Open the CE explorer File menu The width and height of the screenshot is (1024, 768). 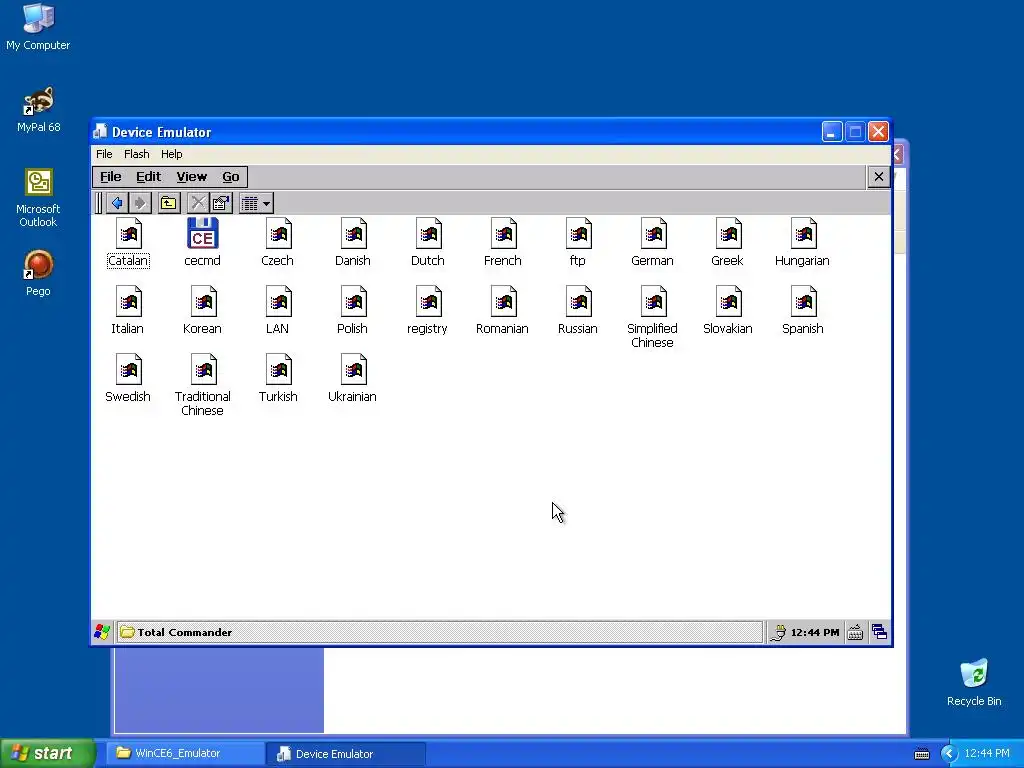pos(110,176)
